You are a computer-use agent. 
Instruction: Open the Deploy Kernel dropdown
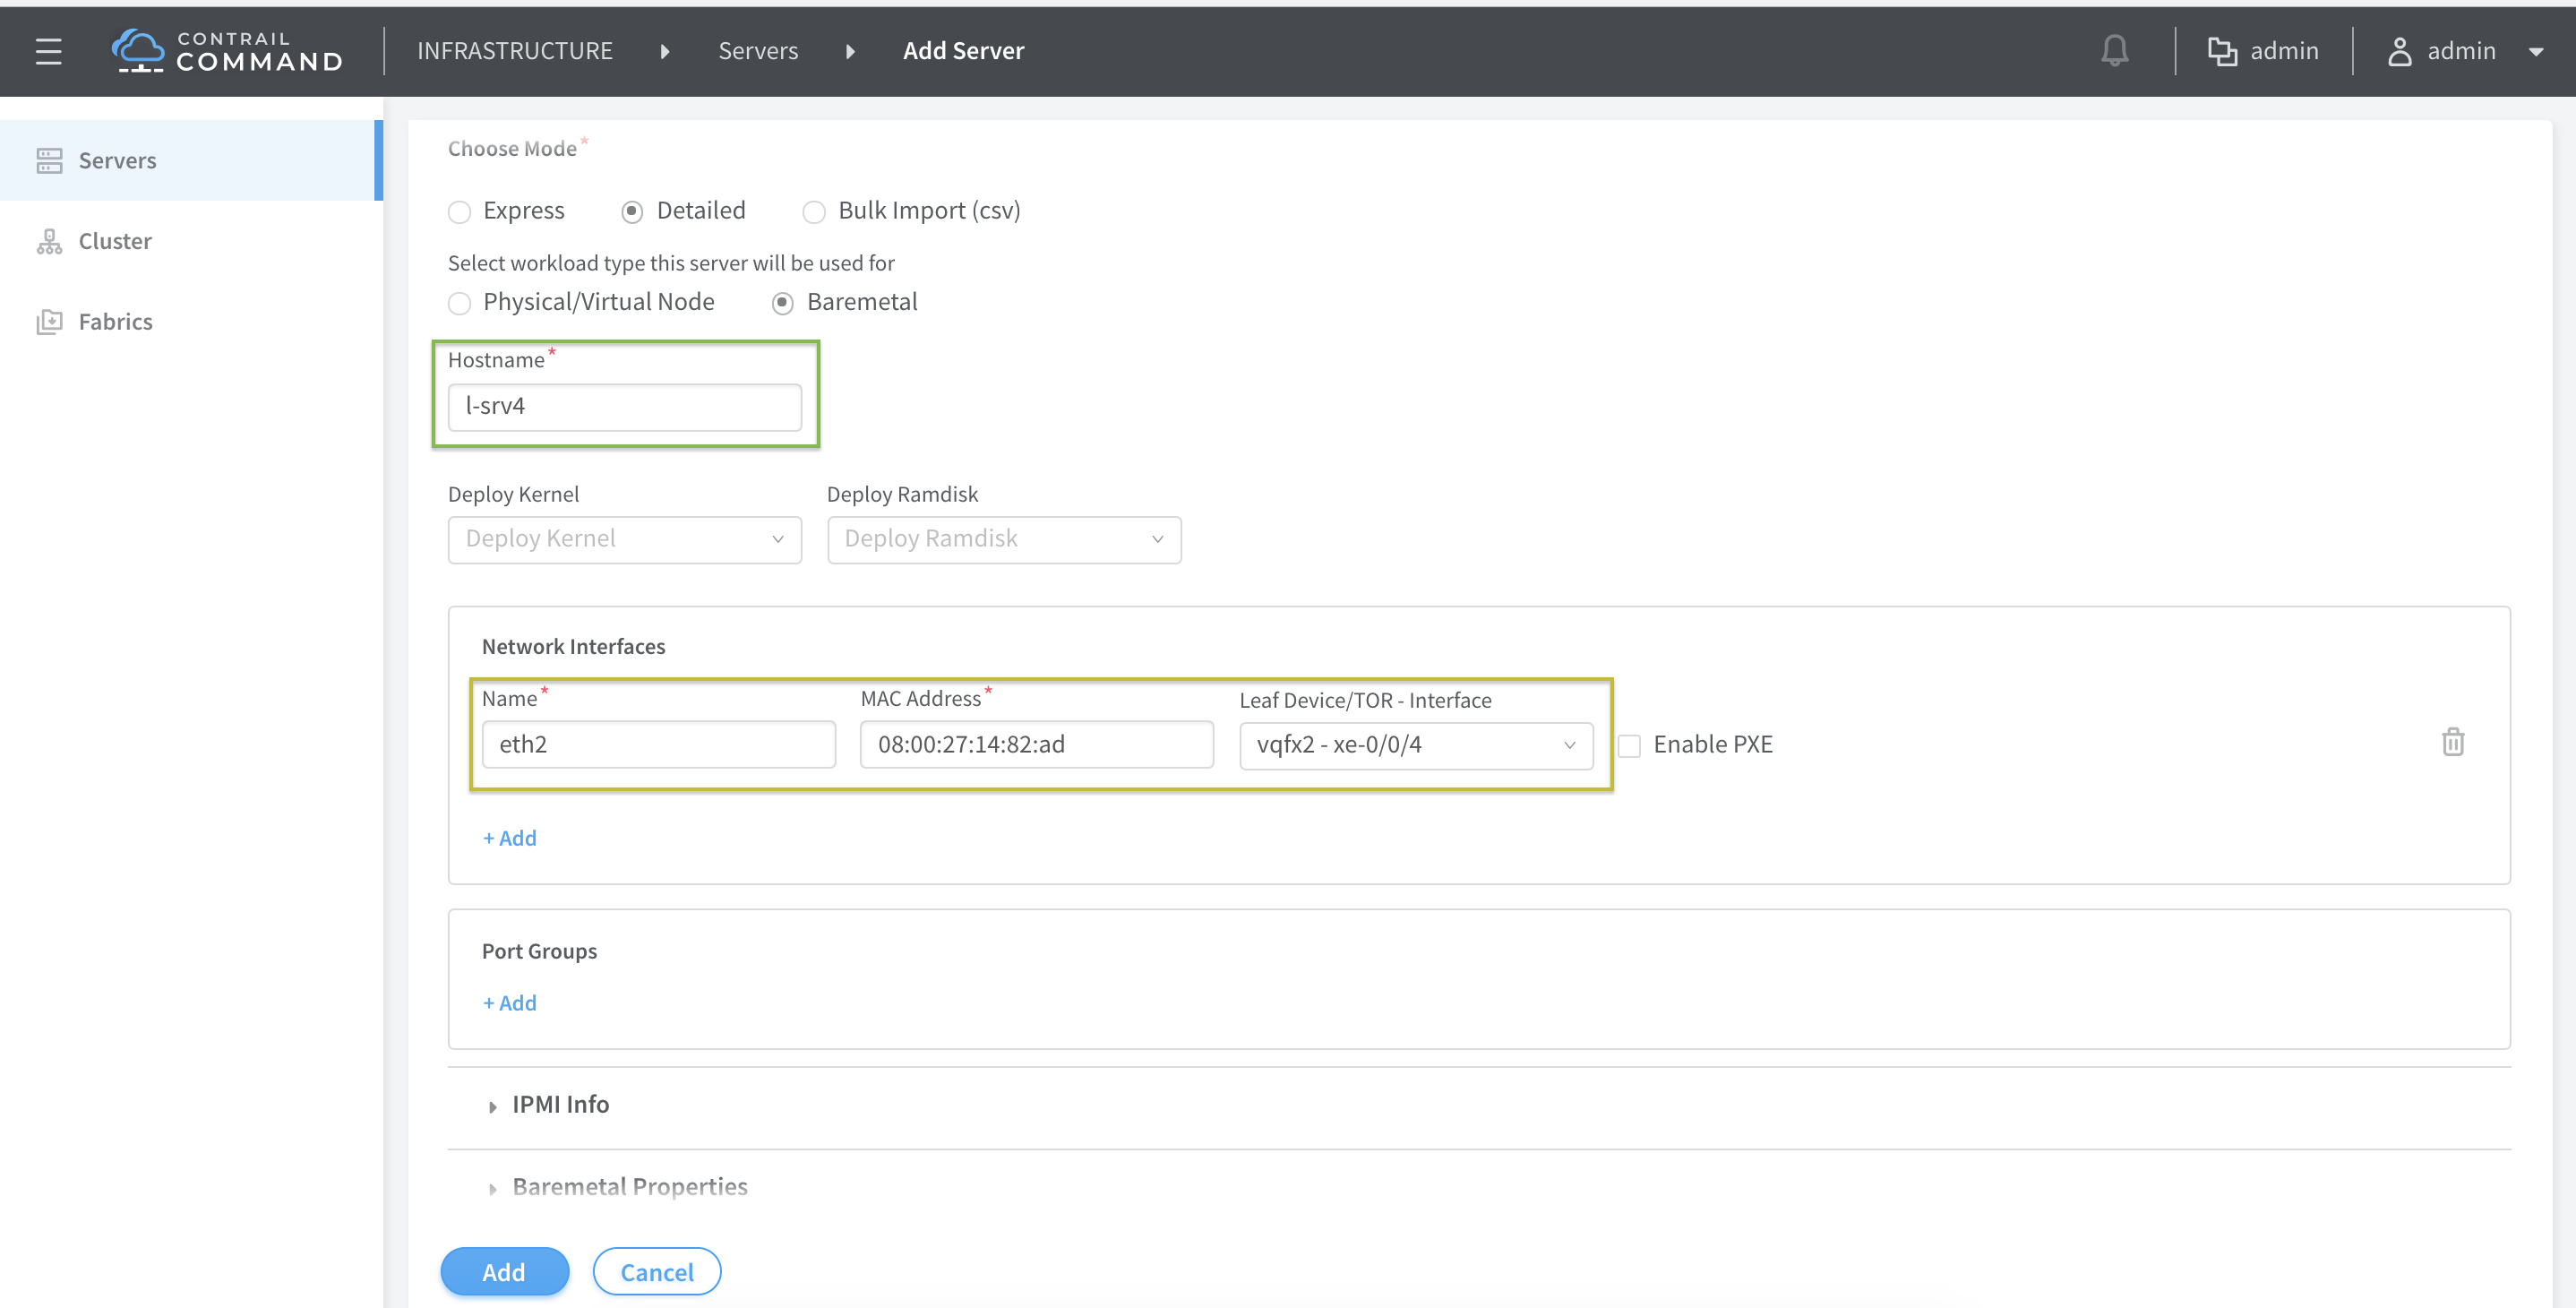click(625, 540)
